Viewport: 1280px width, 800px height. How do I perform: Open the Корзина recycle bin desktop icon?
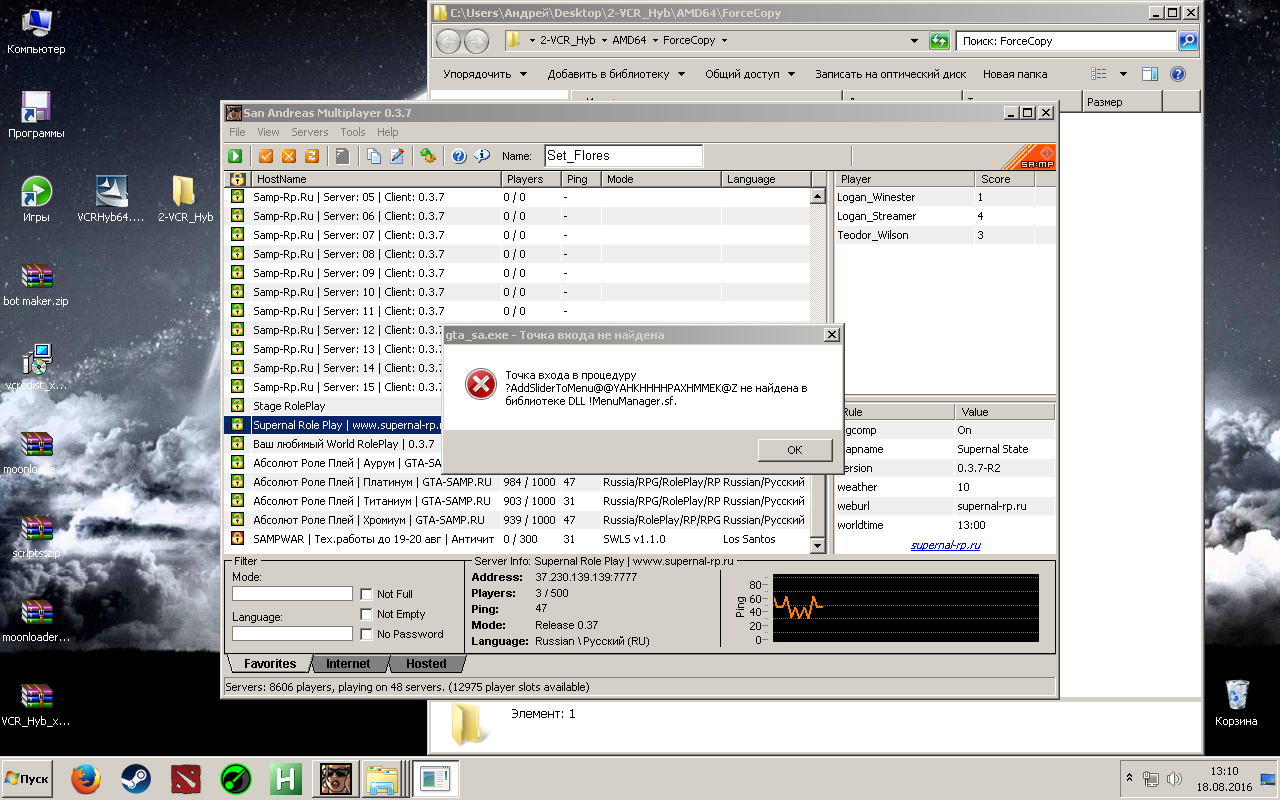pos(1237,703)
